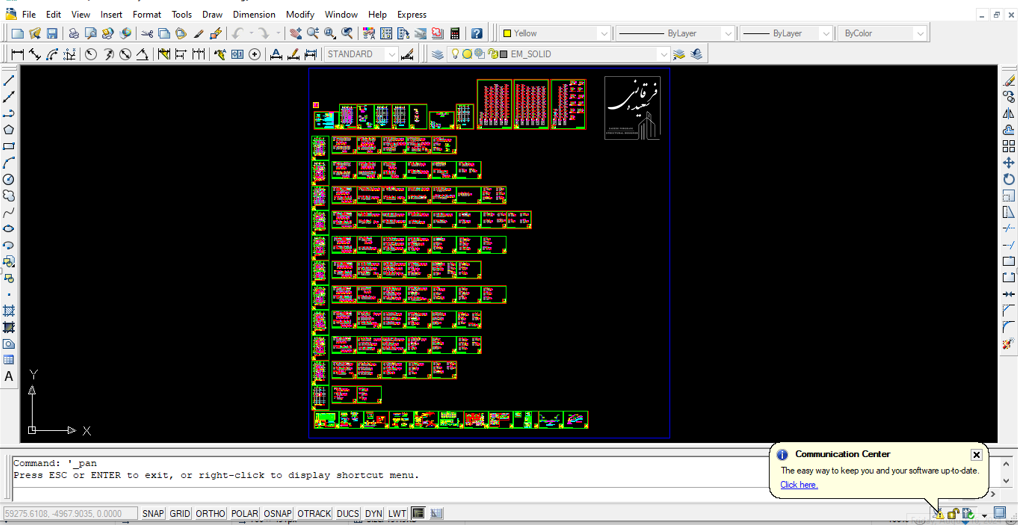Enable OSNAP in the status bar
The image size is (1018, 525).
pos(277,513)
